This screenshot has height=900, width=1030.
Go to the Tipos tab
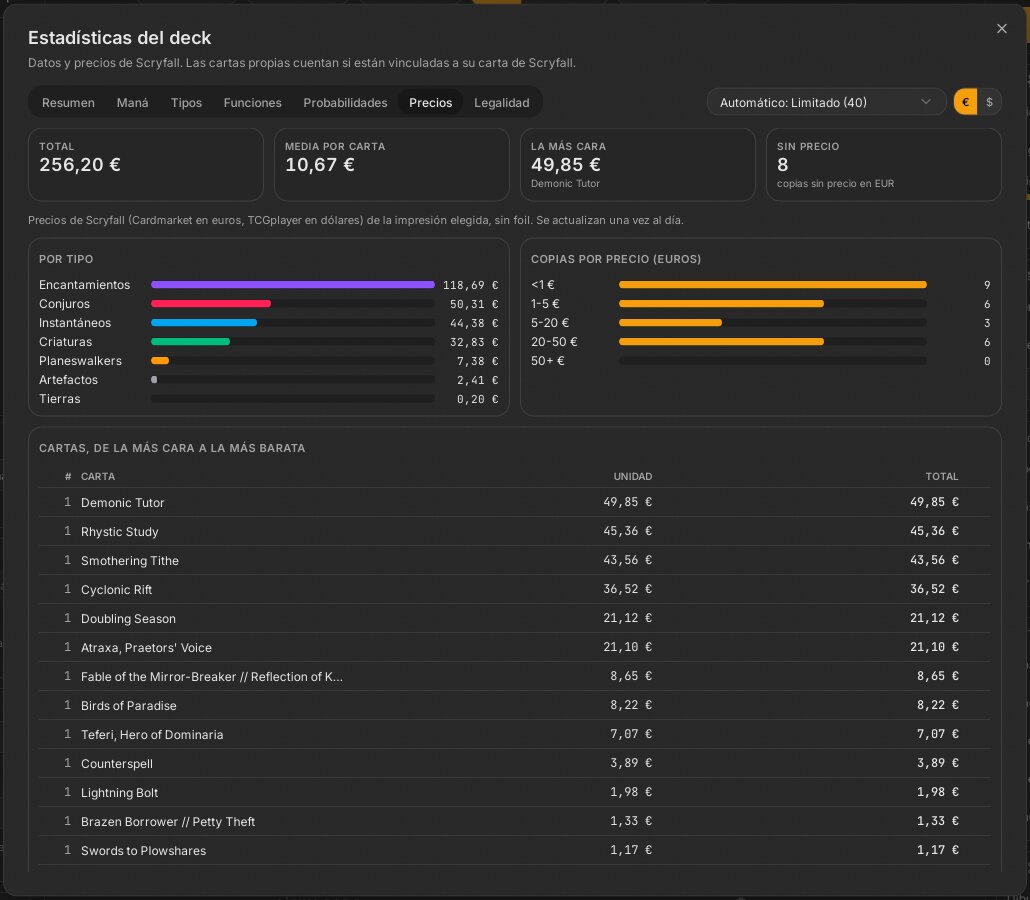[x=187, y=102]
